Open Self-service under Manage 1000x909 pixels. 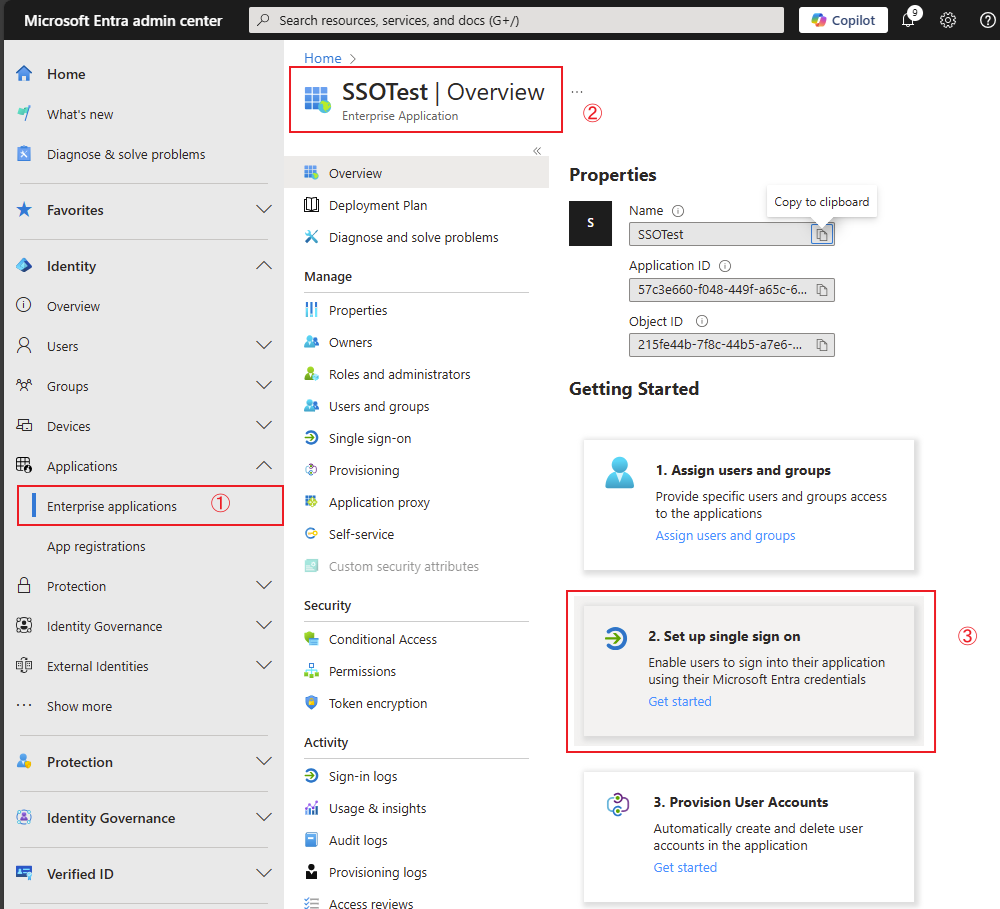(x=361, y=535)
